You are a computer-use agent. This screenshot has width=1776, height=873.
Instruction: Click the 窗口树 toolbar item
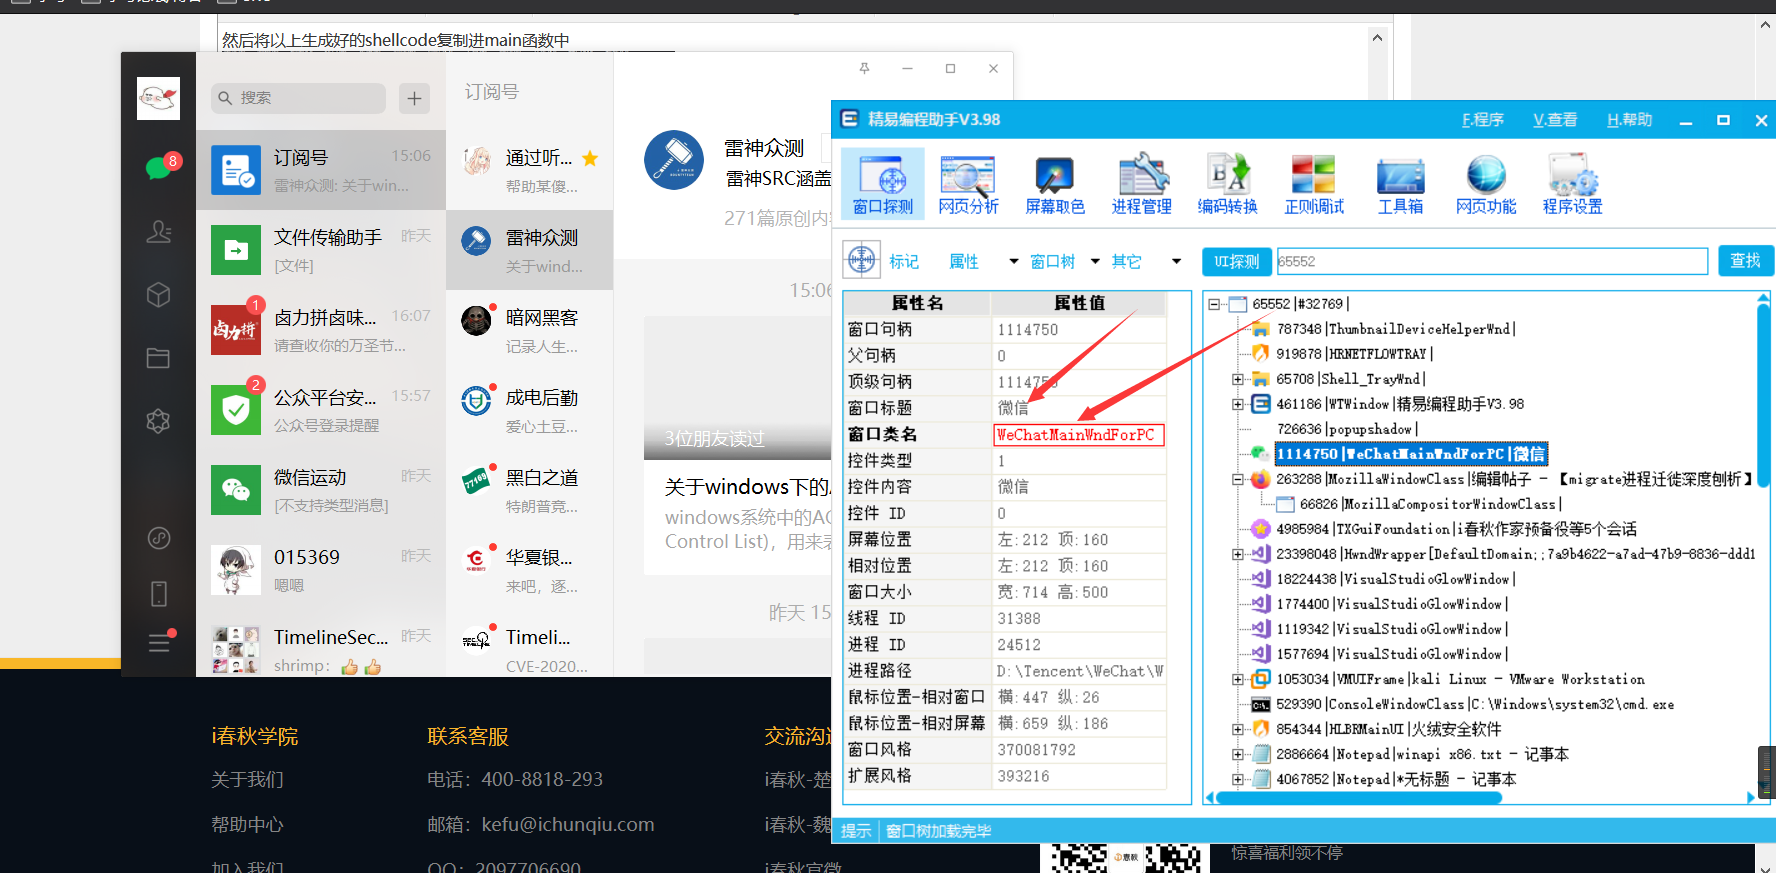pyautogui.click(x=1053, y=262)
